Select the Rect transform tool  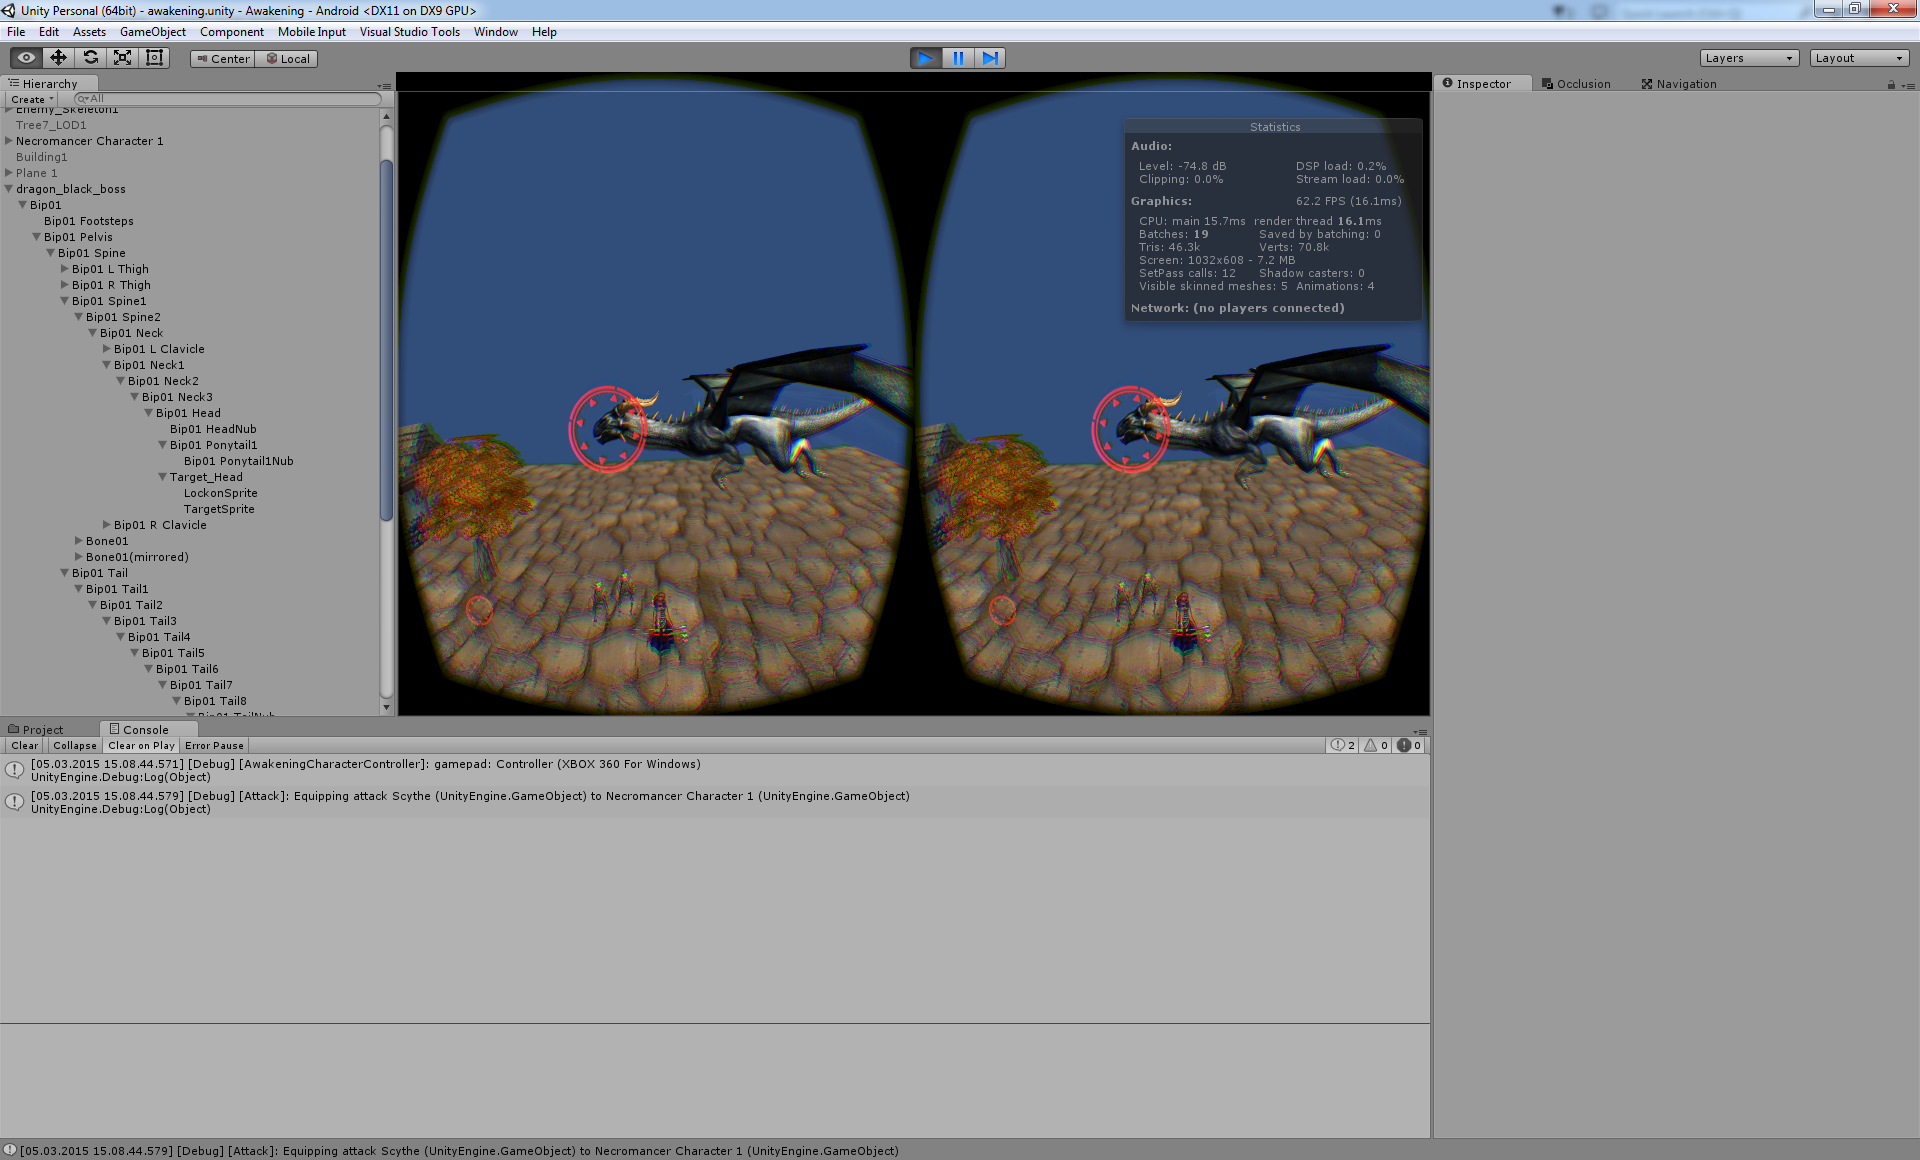pos(155,58)
